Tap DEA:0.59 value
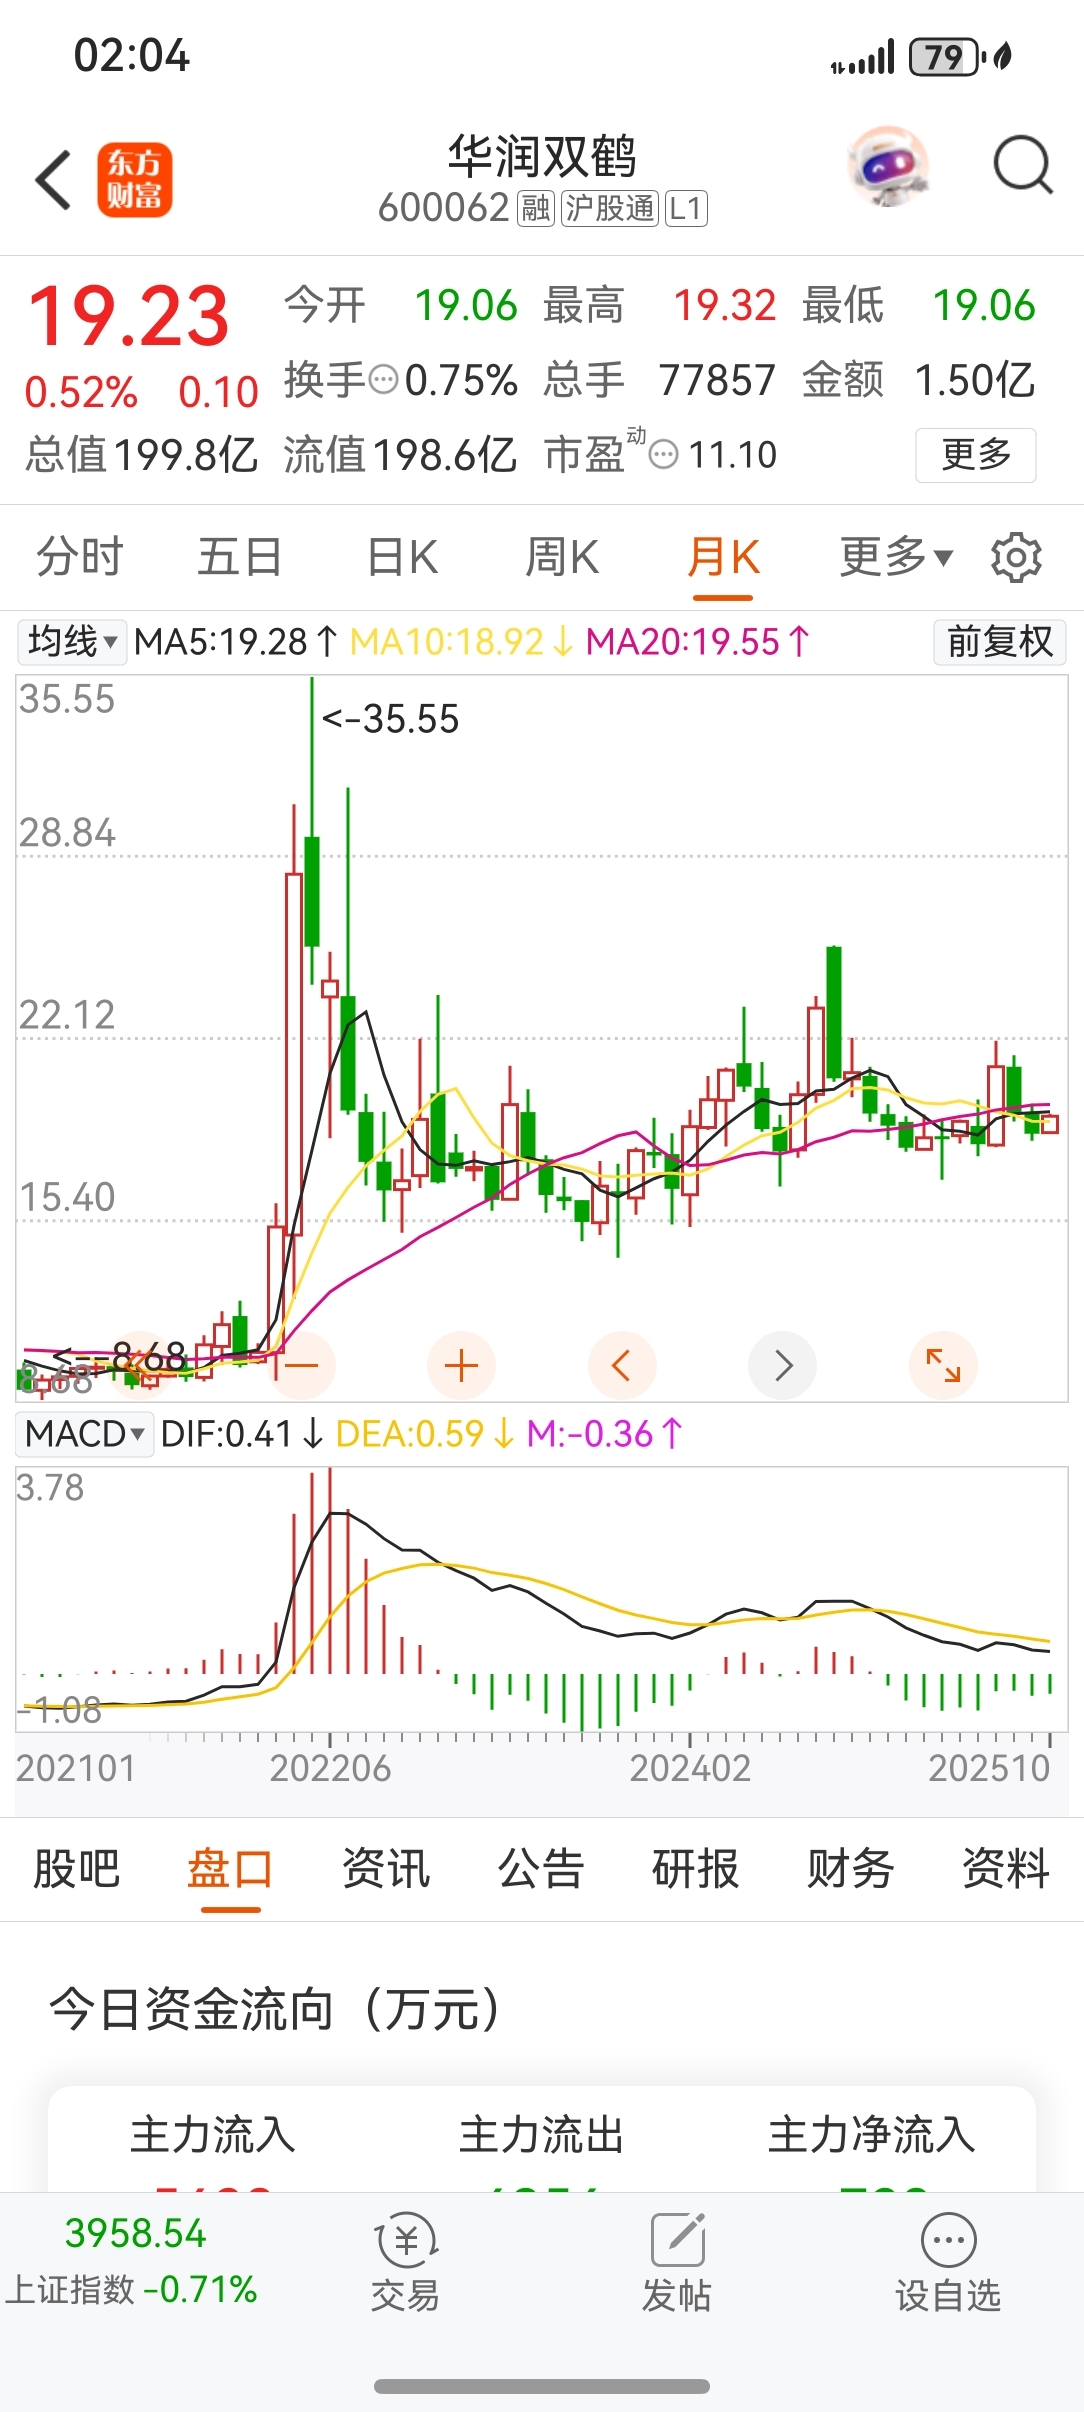Viewport: 1084px width, 2412px height. click(425, 1434)
